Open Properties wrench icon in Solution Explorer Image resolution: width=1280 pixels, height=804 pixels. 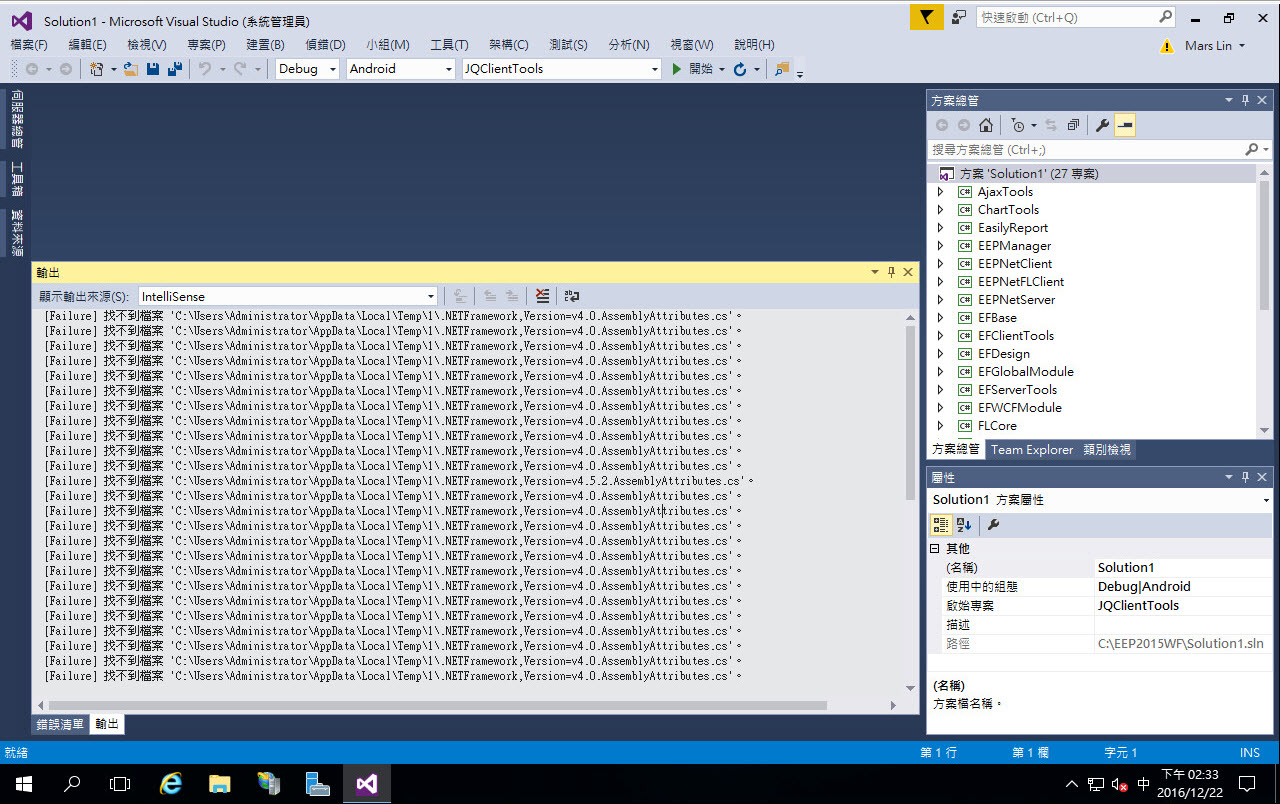1102,125
